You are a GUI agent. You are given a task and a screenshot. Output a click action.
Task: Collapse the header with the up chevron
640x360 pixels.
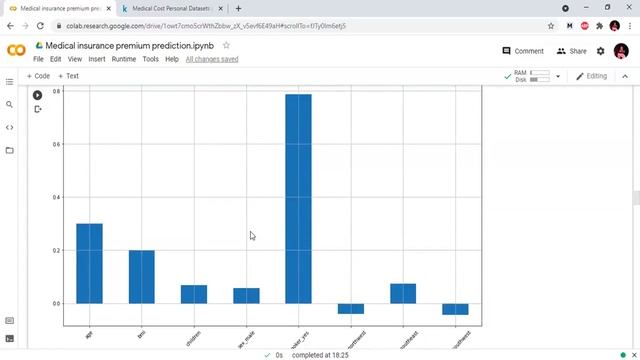click(x=625, y=76)
